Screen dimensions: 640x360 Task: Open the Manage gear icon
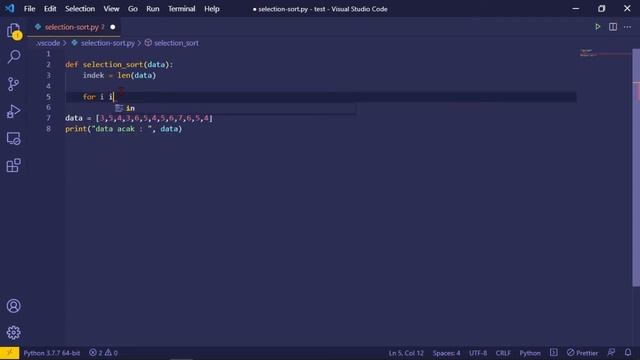[13, 333]
